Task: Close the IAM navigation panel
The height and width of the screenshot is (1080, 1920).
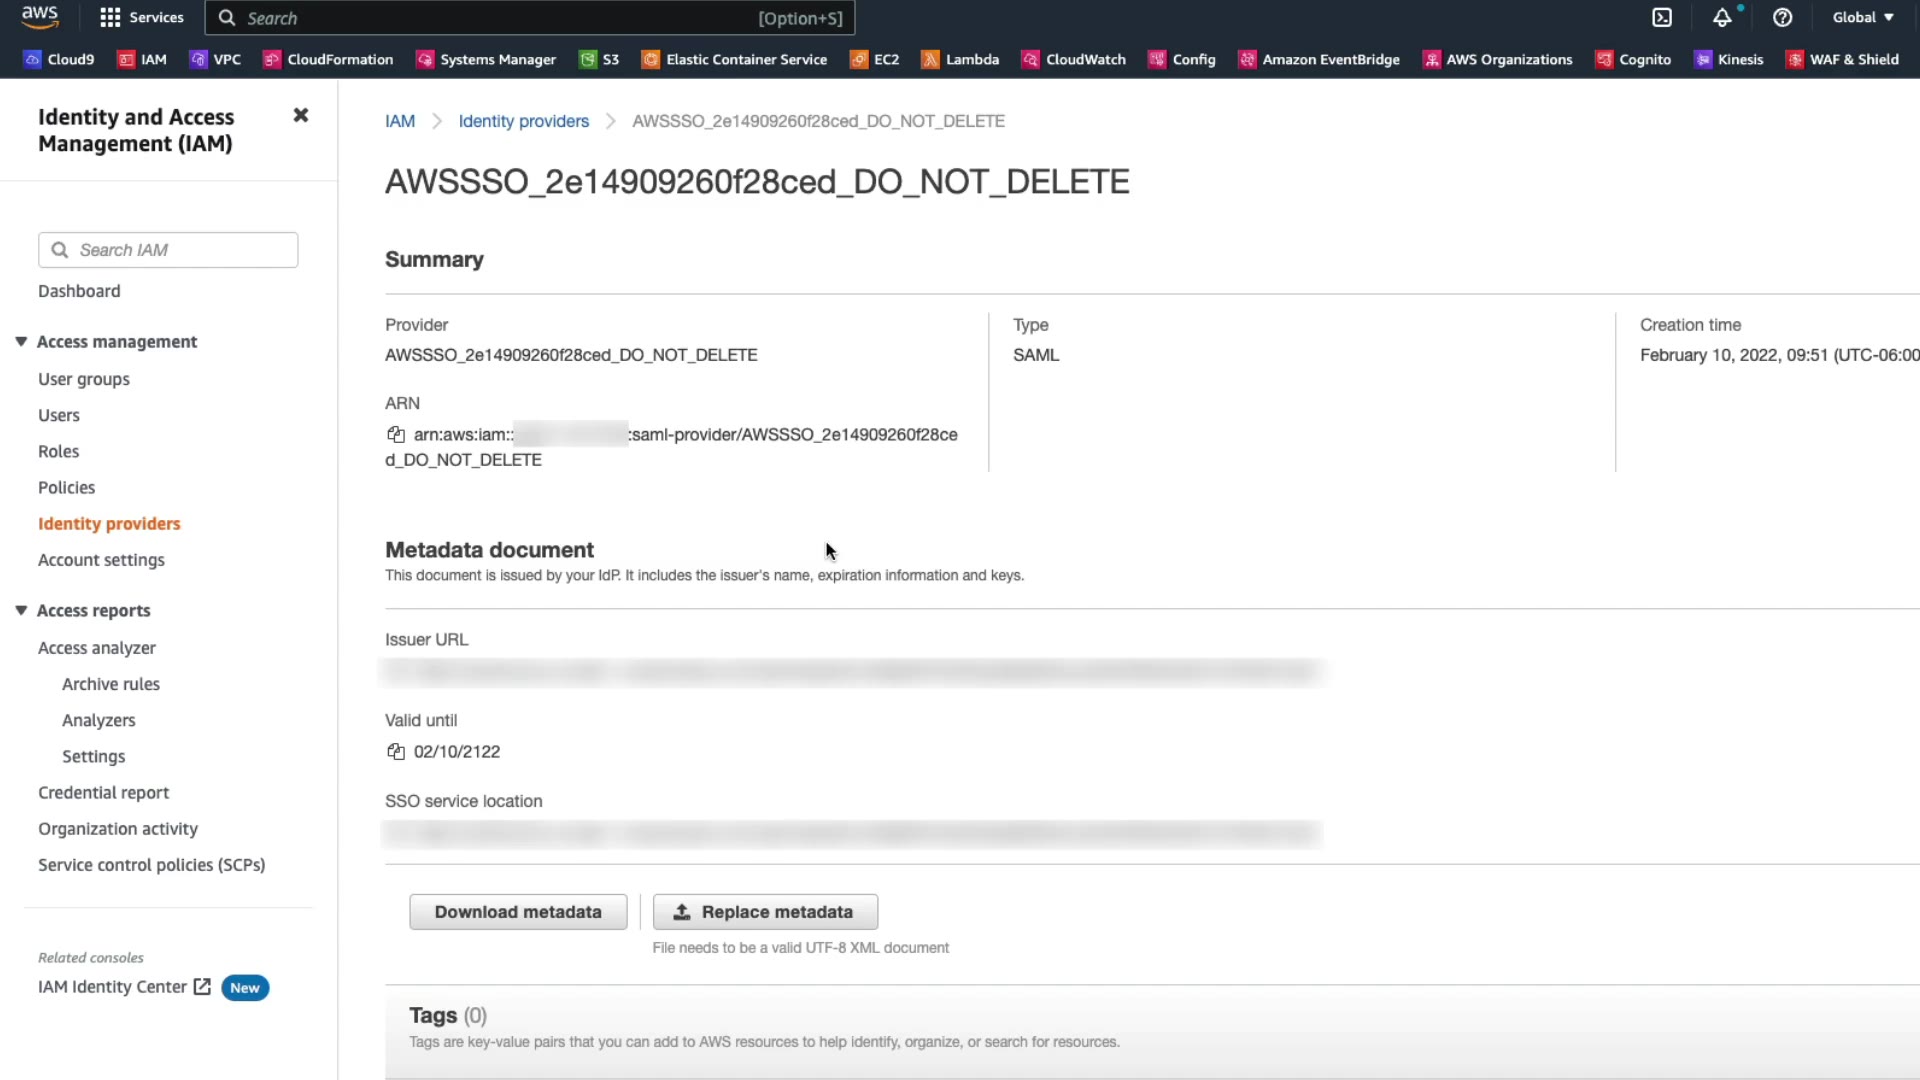Action: point(300,116)
